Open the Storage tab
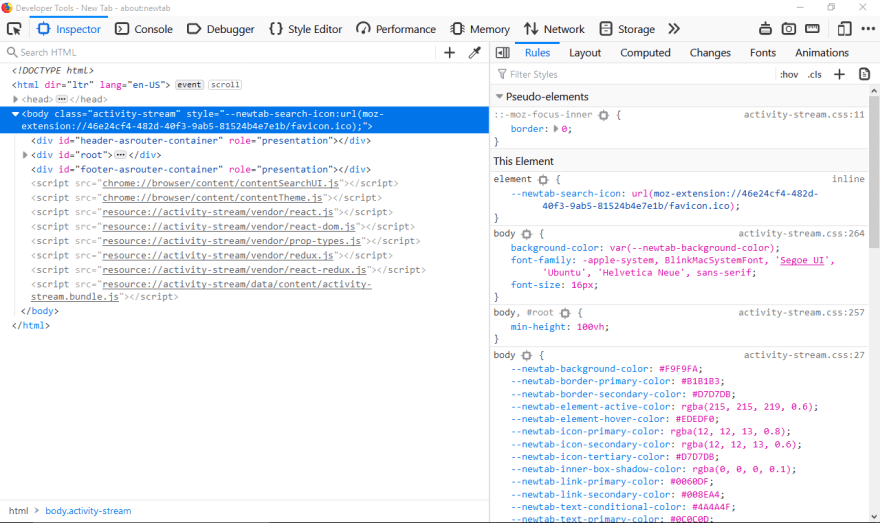 point(627,29)
